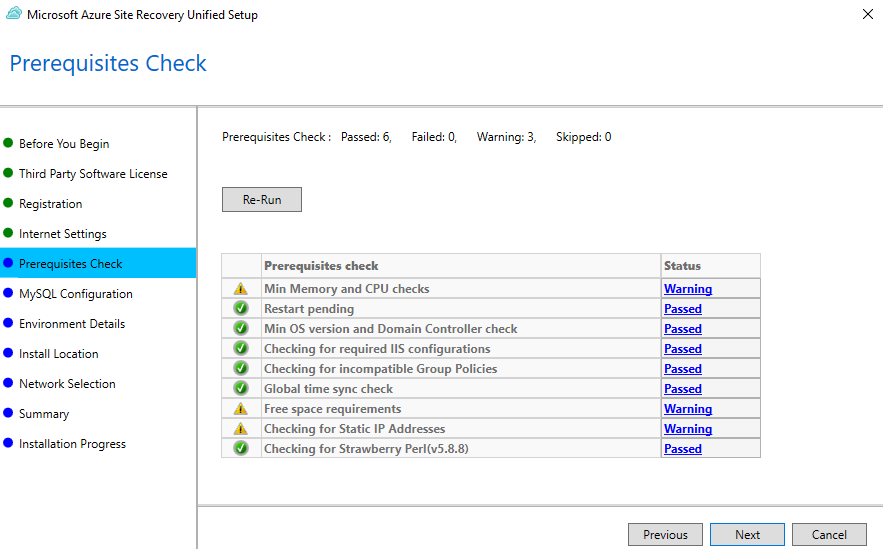Click the green check icon for Strawberry Perl

[x=241, y=449]
